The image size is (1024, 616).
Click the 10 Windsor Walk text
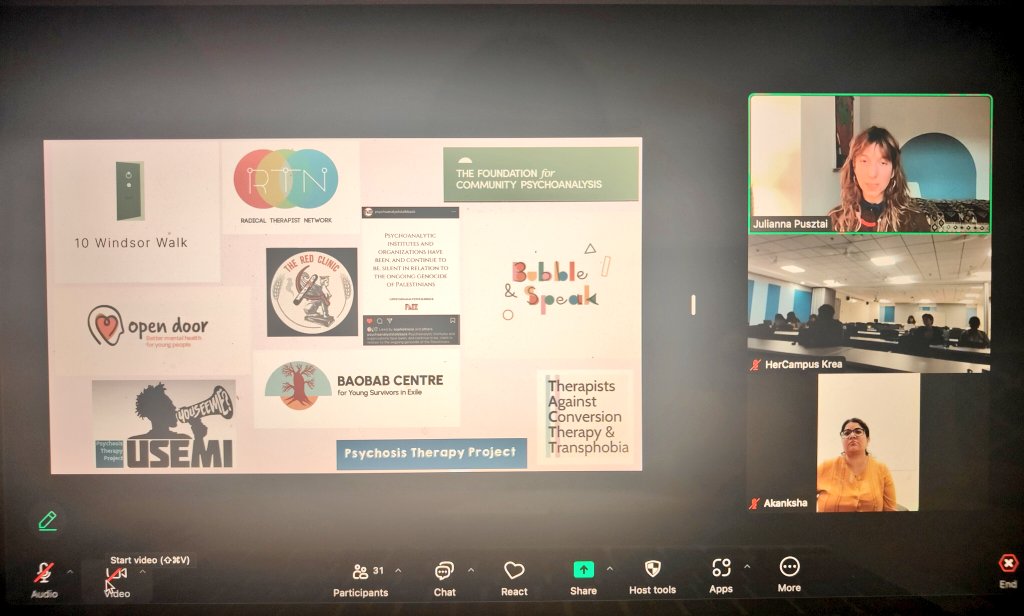[131, 242]
